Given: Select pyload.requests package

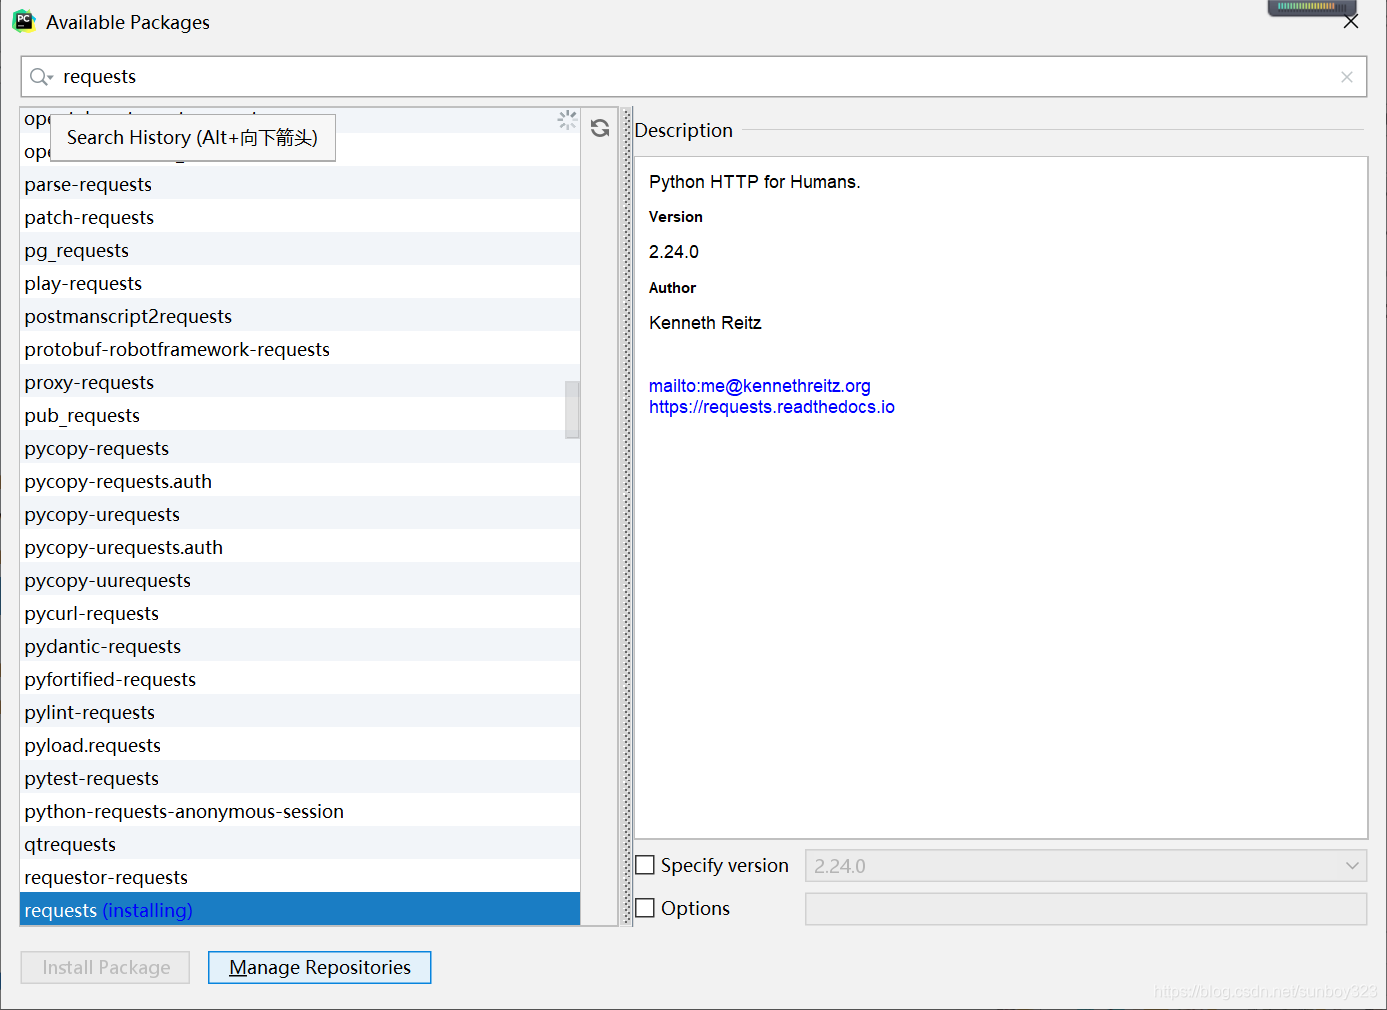Looking at the screenshot, I should click(x=300, y=745).
